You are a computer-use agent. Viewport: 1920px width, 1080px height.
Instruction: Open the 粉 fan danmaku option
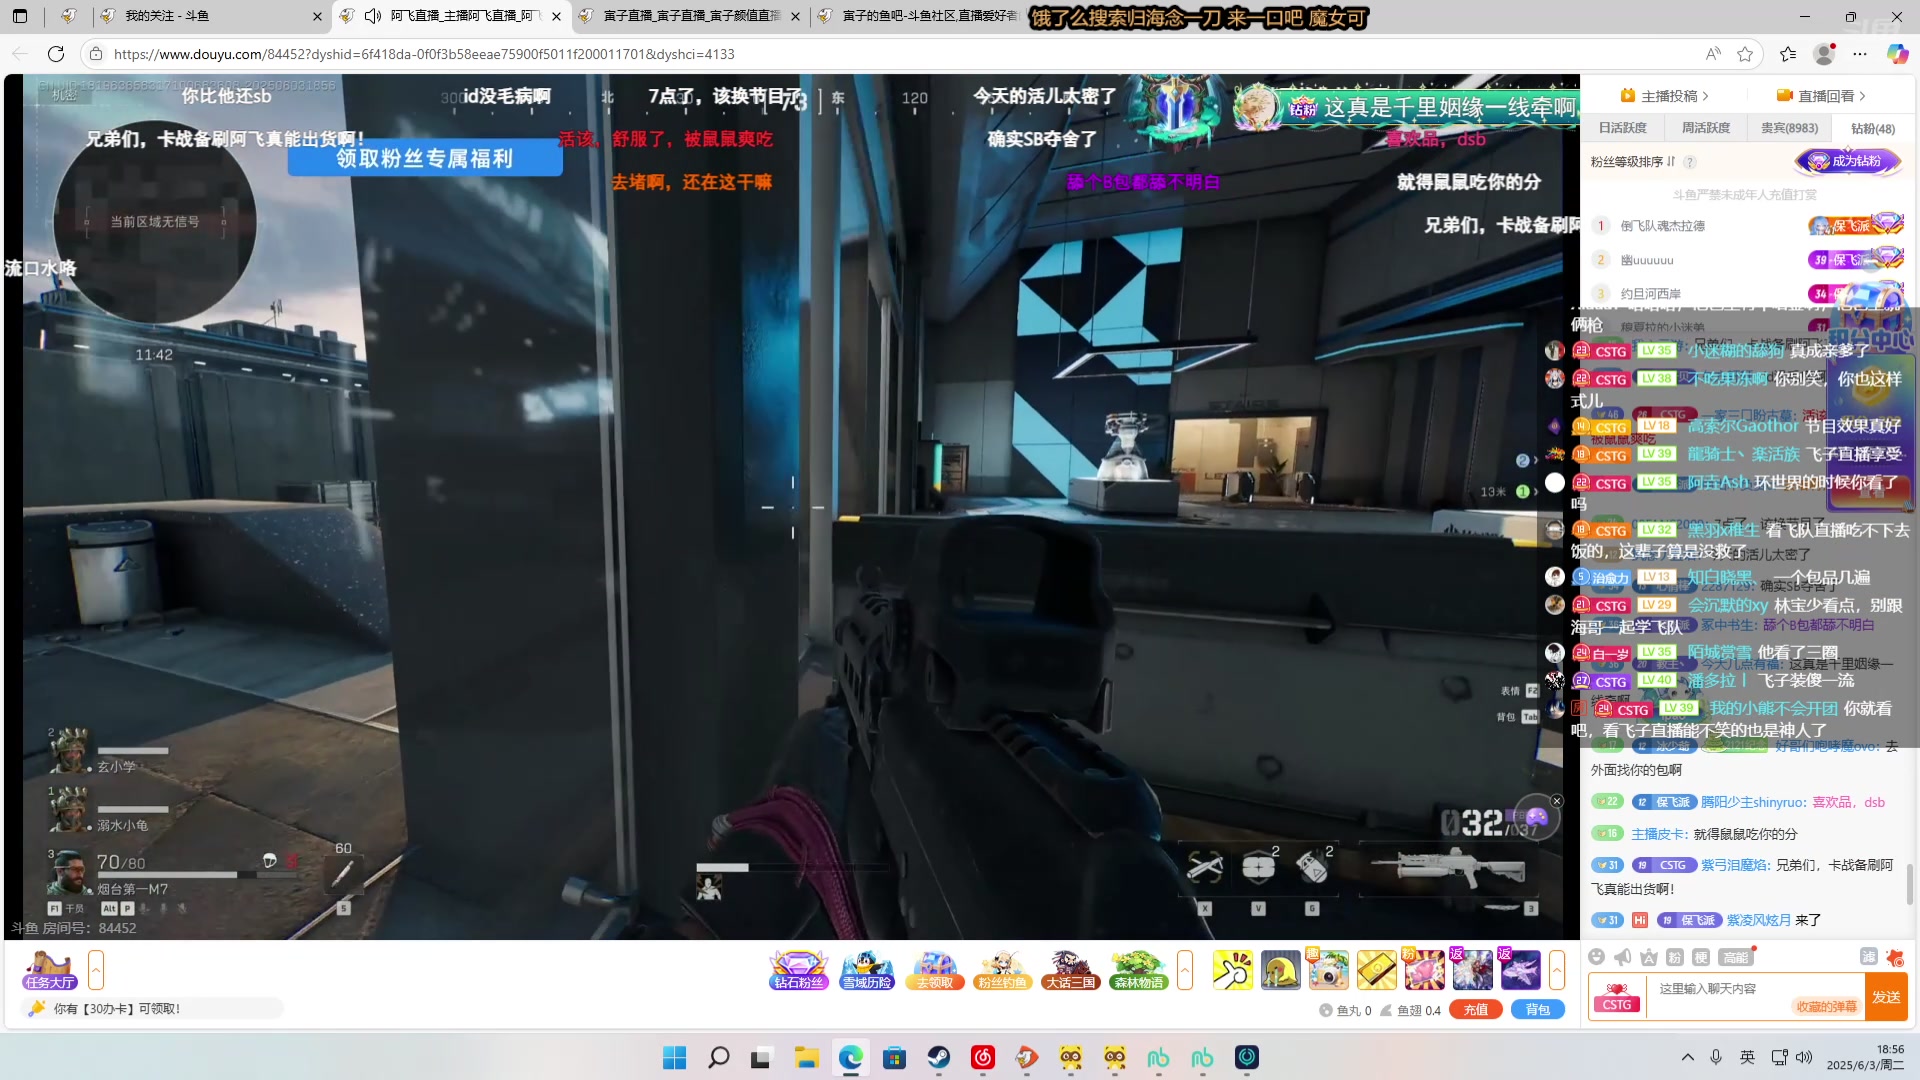[x=1675, y=957]
